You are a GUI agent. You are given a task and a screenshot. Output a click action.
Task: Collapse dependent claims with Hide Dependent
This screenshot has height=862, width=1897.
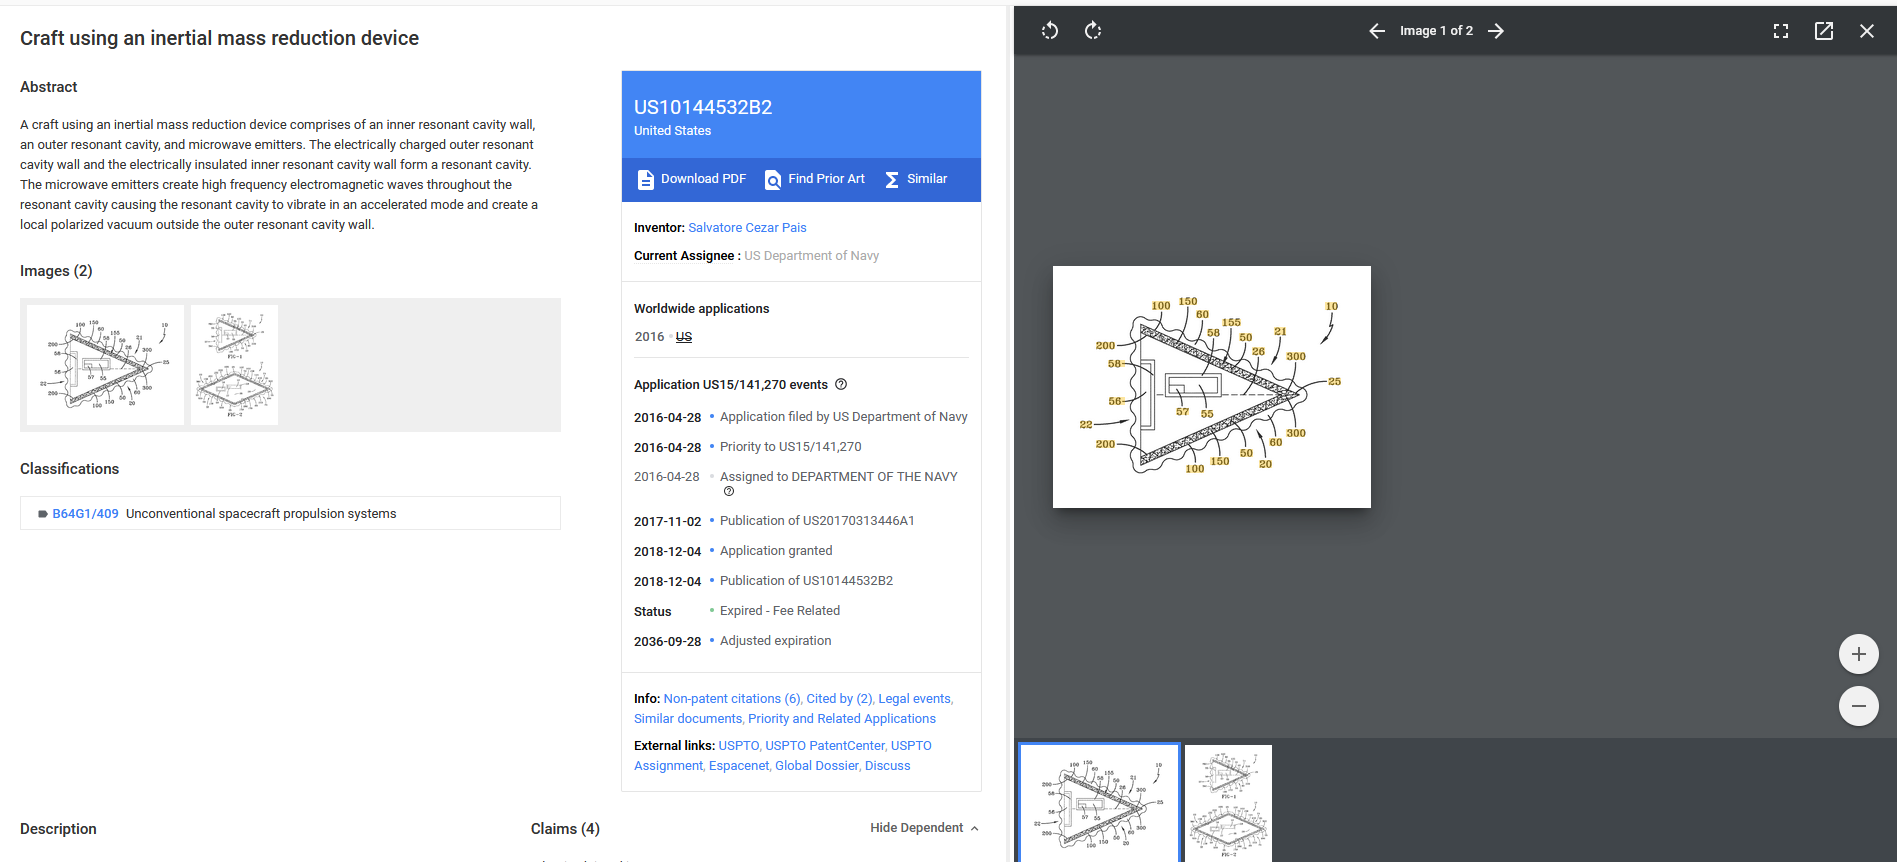pyautogui.click(x=924, y=828)
